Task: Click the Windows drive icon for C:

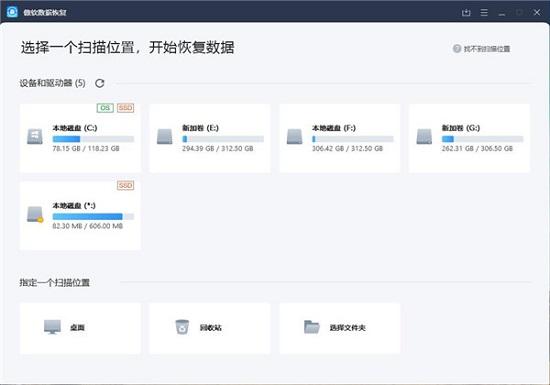Action: point(35,136)
